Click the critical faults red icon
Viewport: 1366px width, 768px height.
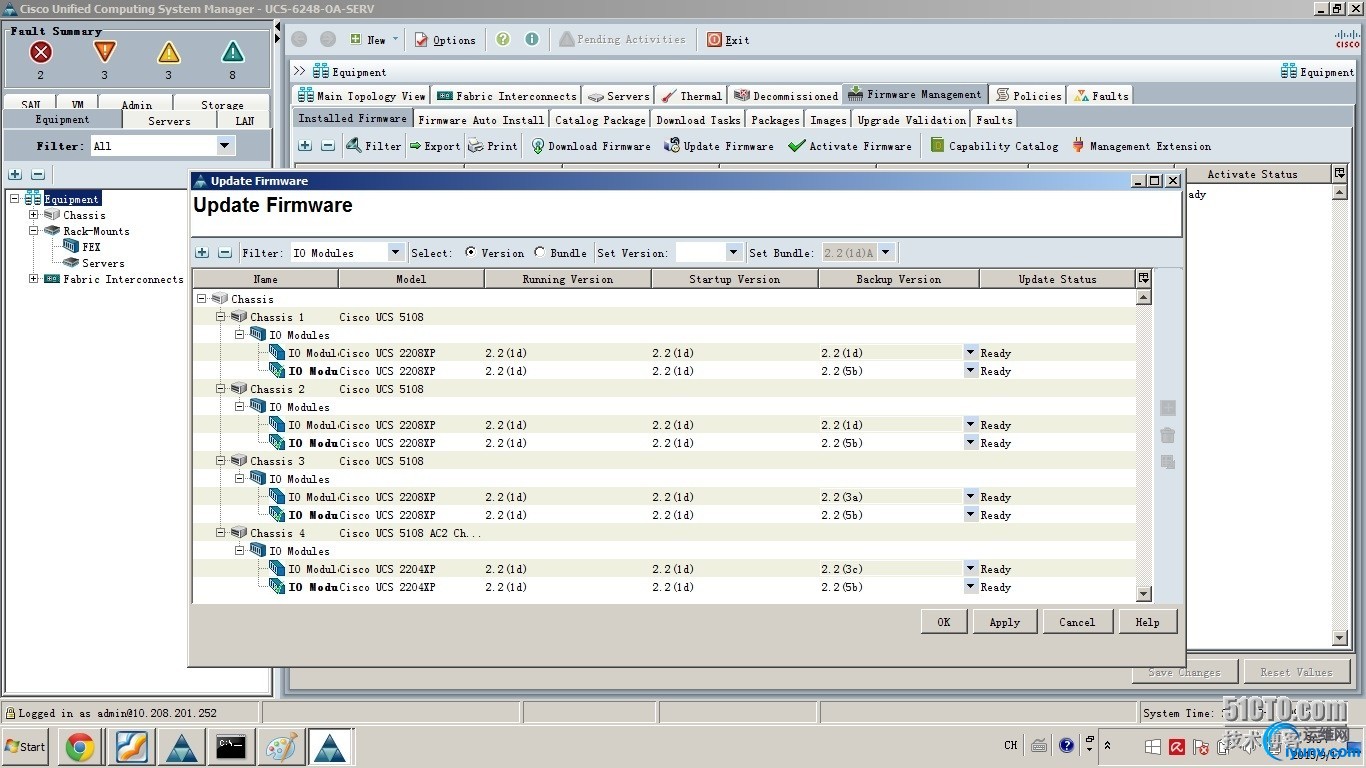40,52
